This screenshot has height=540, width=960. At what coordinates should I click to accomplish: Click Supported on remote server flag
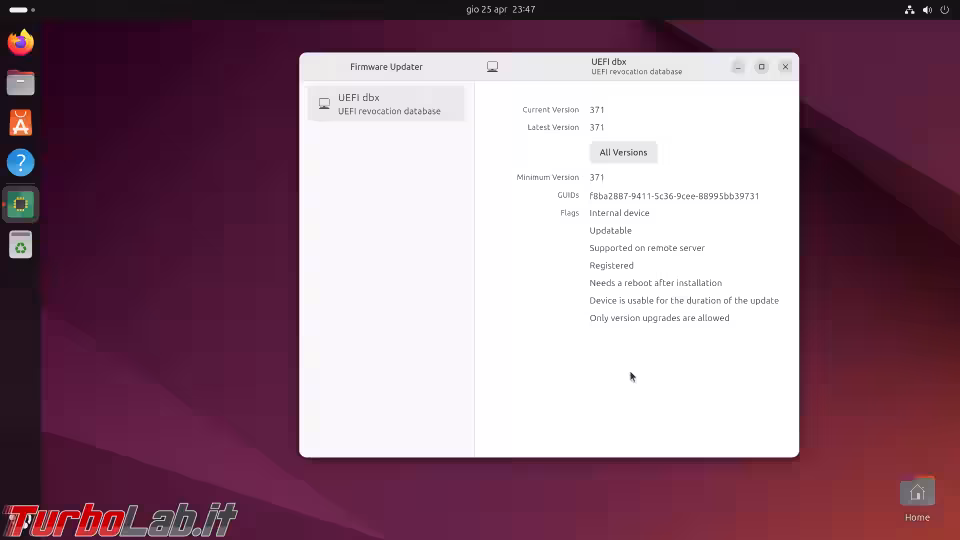[647, 248]
